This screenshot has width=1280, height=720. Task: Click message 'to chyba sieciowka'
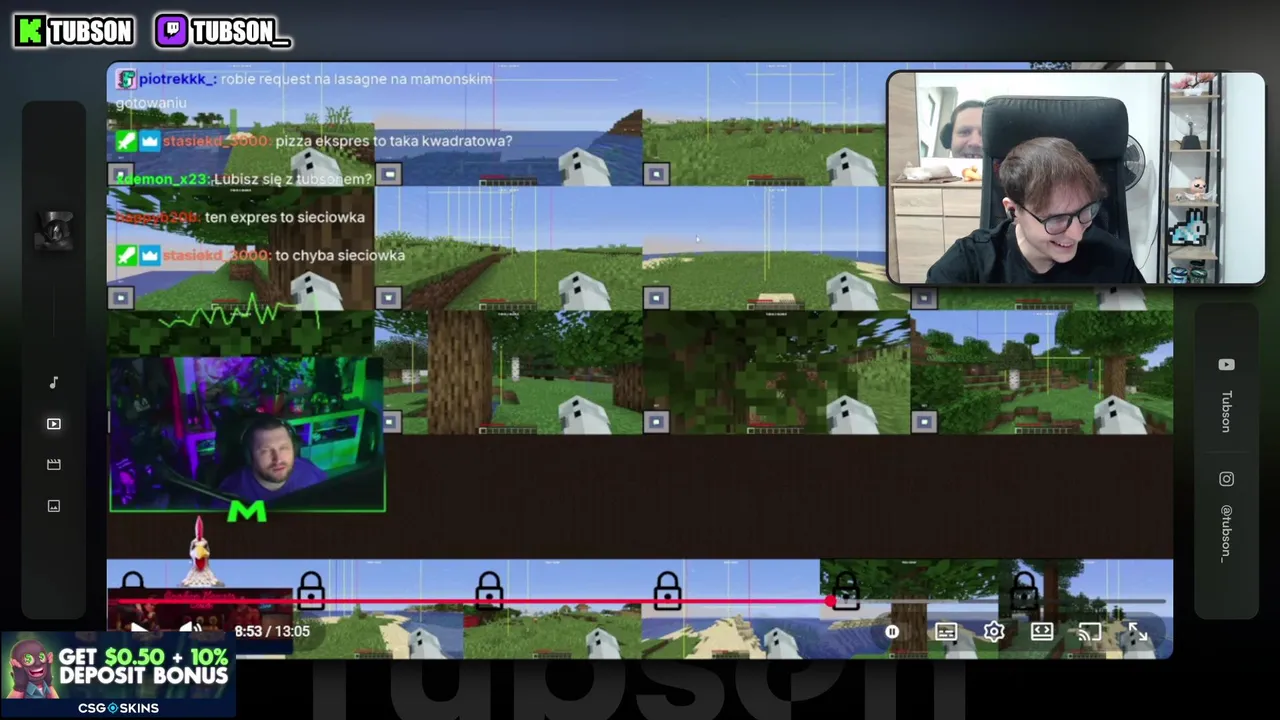coord(340,255)
